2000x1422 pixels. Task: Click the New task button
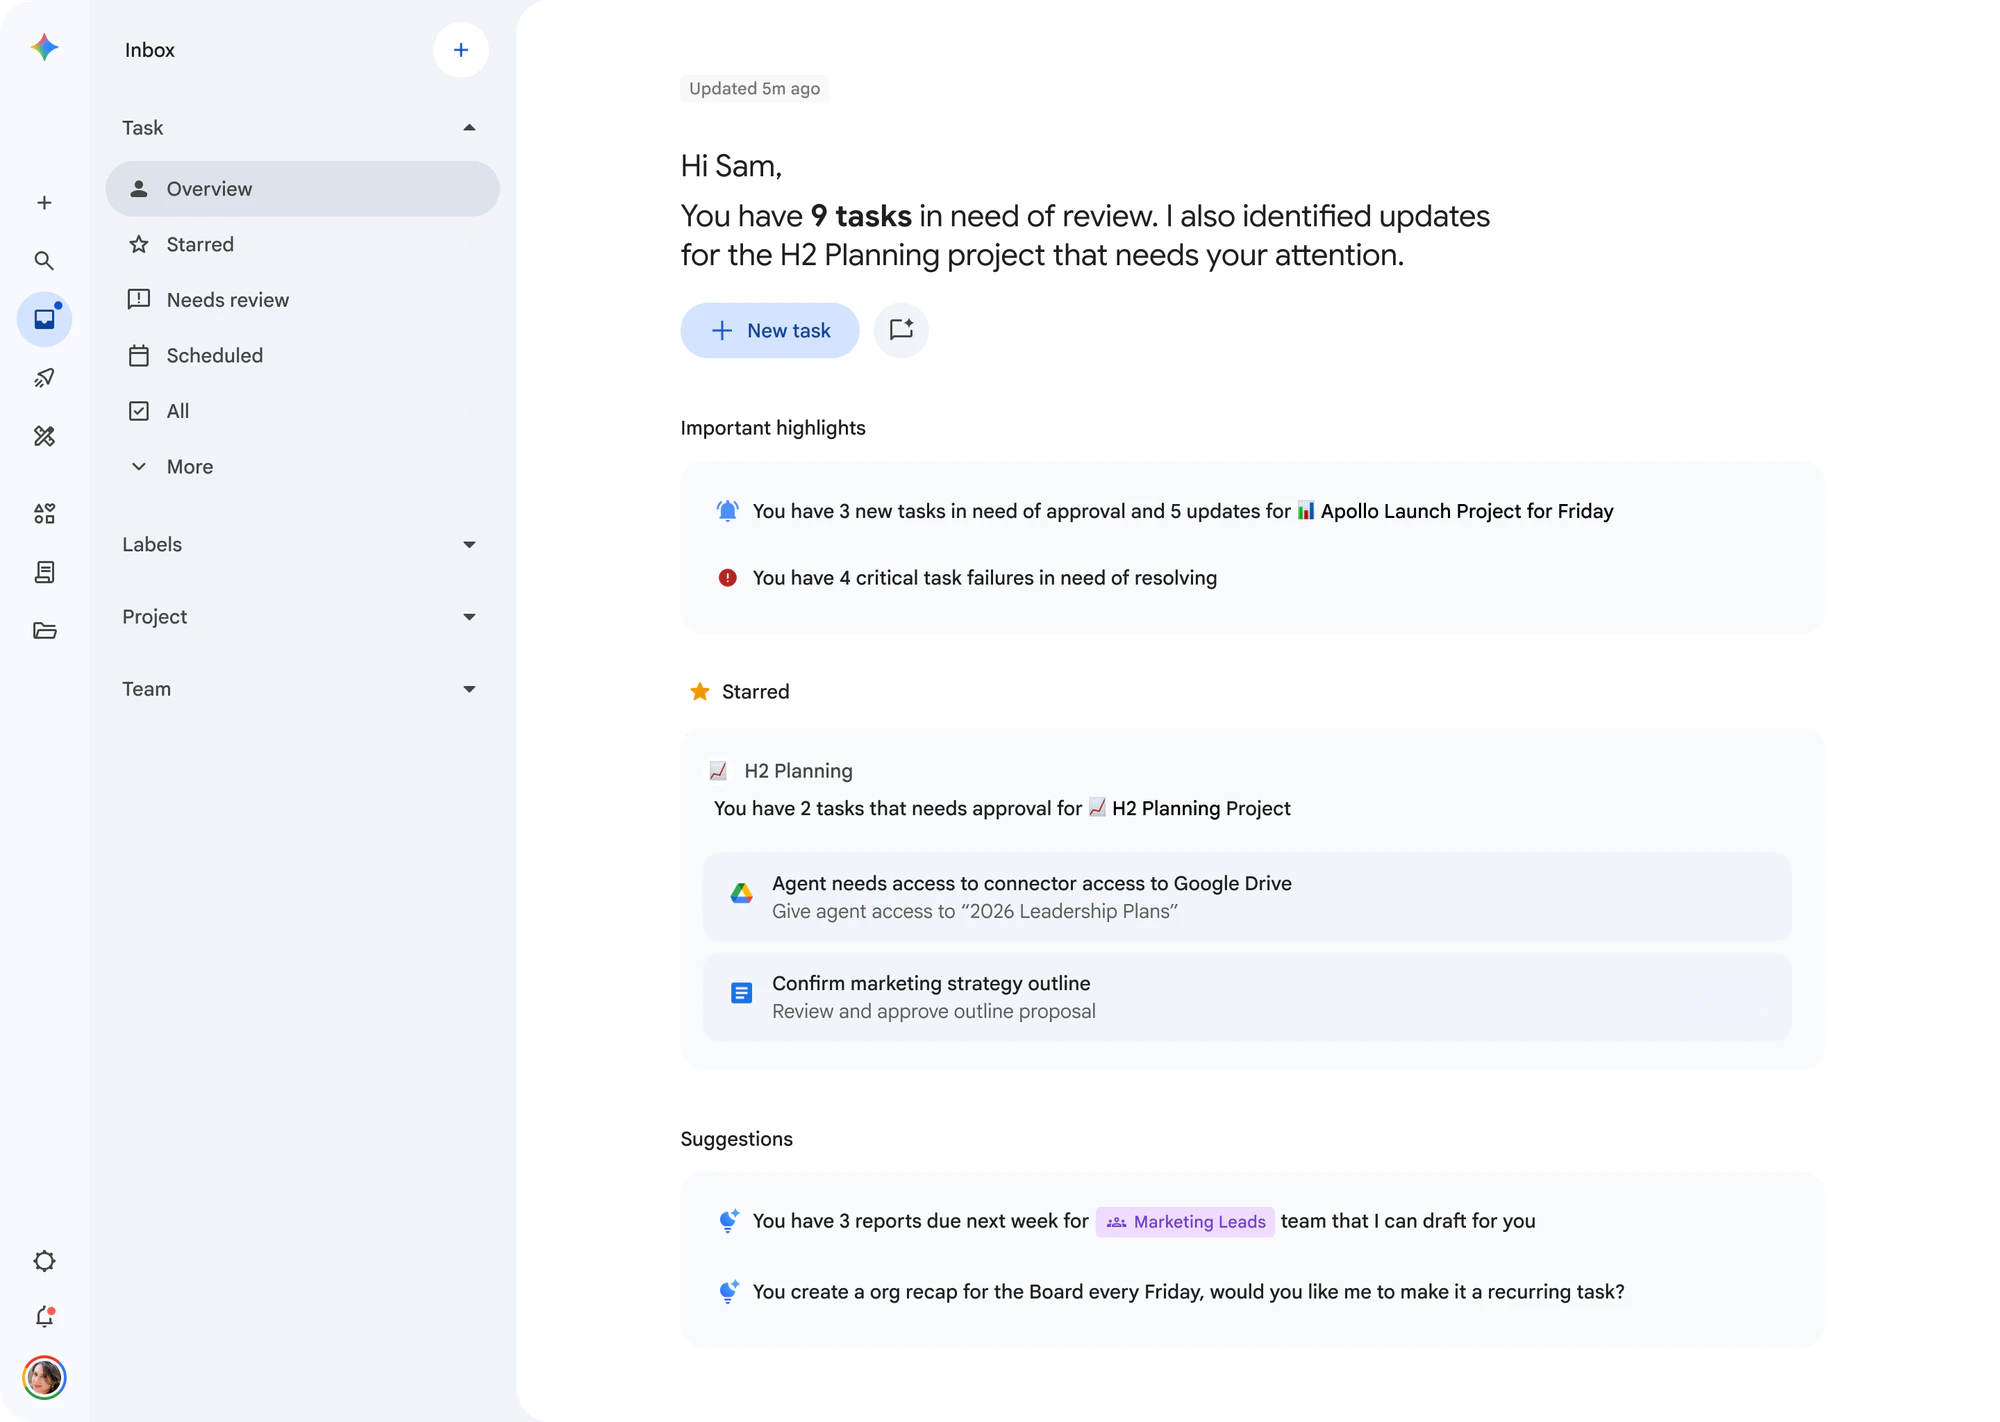769,330
